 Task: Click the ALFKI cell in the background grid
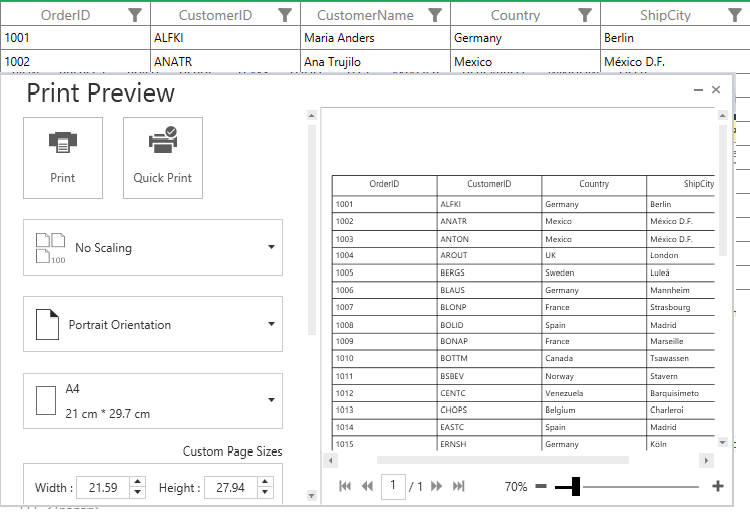pos(225,38)
